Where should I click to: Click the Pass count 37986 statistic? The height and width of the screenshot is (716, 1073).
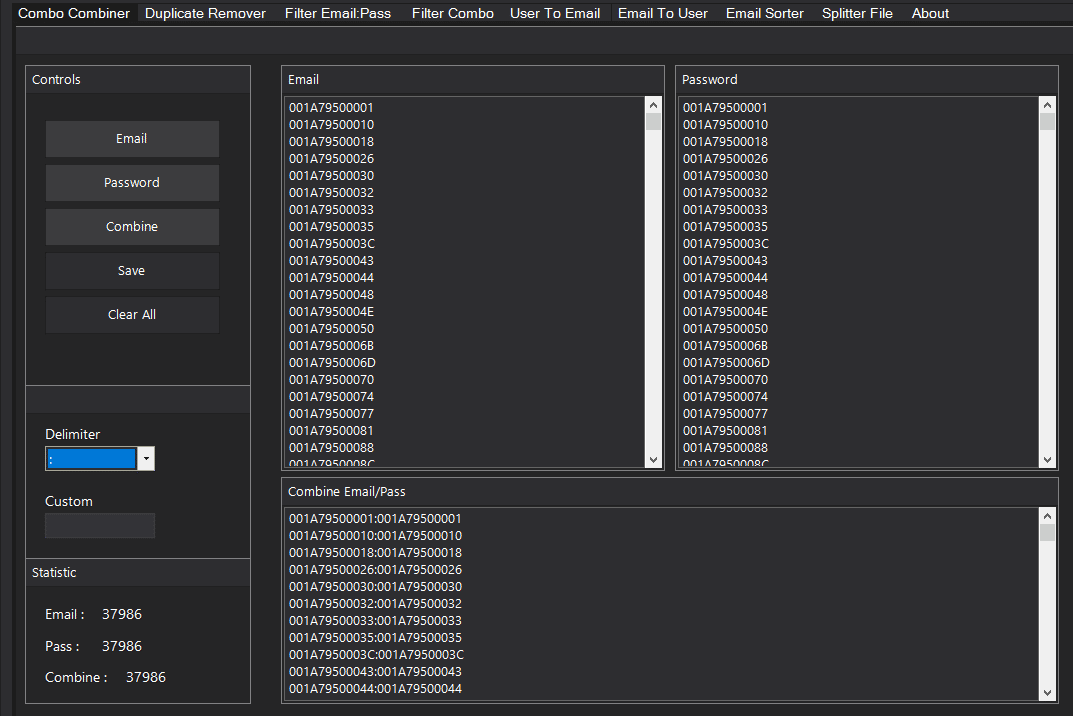pos(122,645)
